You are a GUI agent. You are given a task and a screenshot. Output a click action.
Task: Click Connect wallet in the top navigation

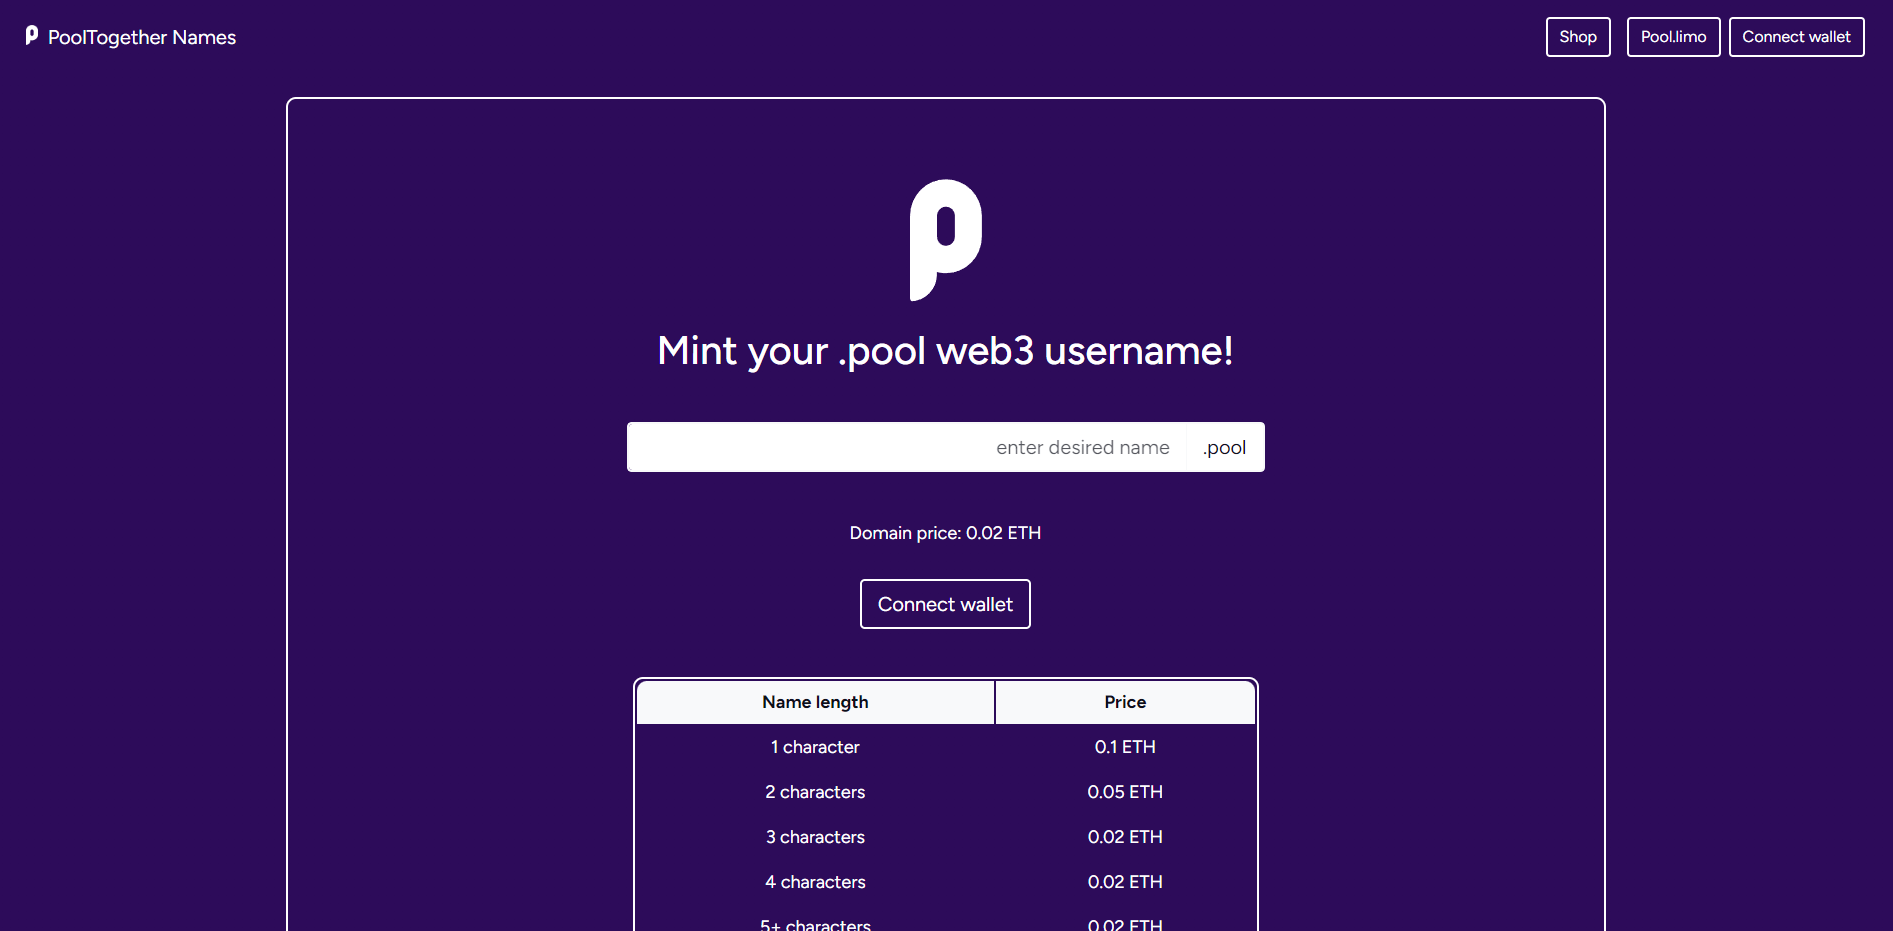click(x=1796, y=37)
